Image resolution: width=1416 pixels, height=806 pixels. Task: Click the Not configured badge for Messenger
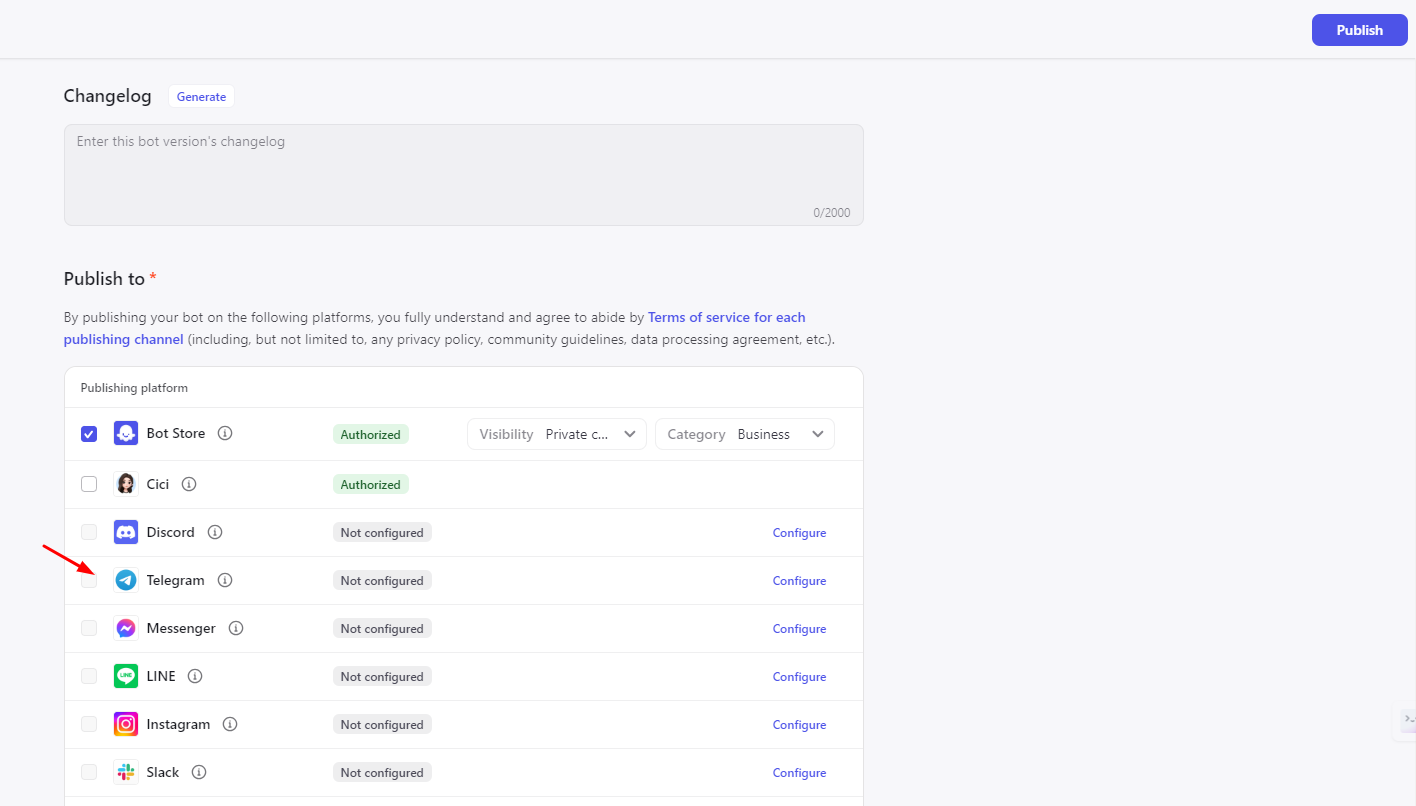pos(382,629)
